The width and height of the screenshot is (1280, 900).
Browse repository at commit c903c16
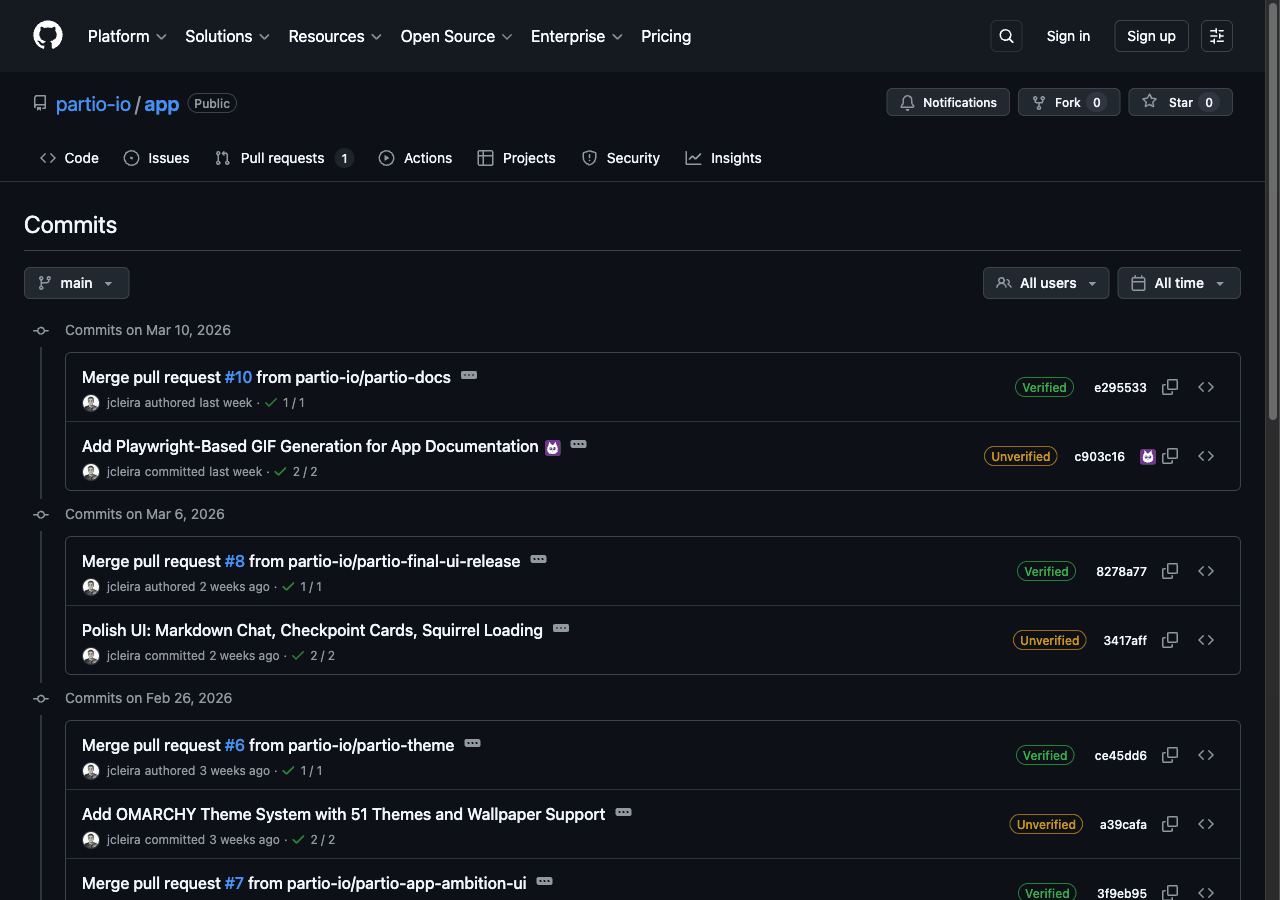tap(1206, 456)
